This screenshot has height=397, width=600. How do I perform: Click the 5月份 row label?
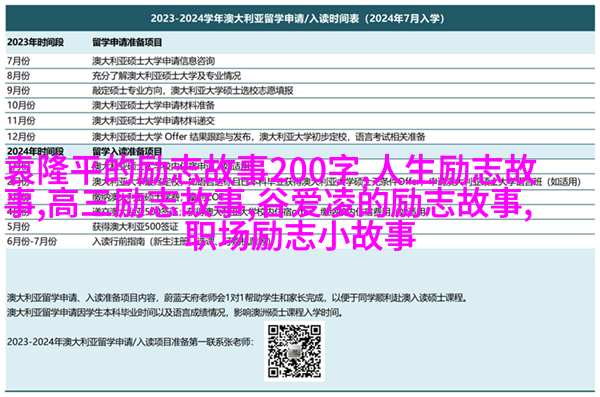pos(18,226)
